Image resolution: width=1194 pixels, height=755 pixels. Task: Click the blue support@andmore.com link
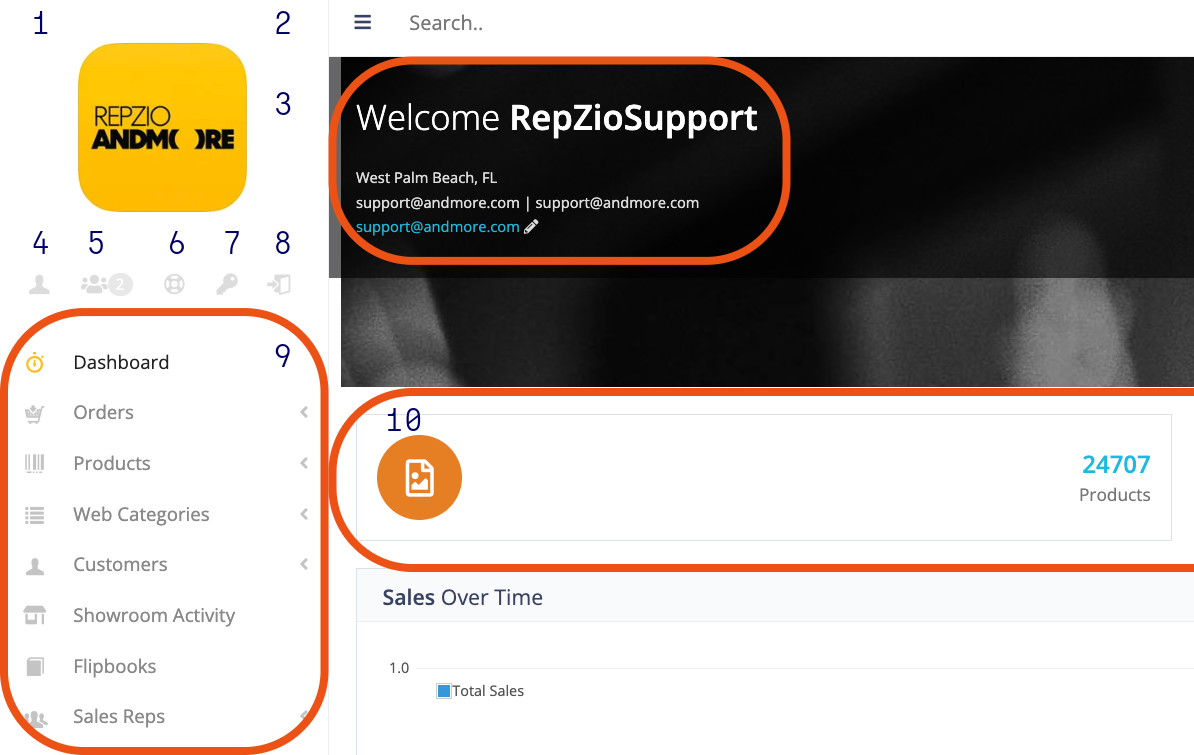tap(438, 227)
